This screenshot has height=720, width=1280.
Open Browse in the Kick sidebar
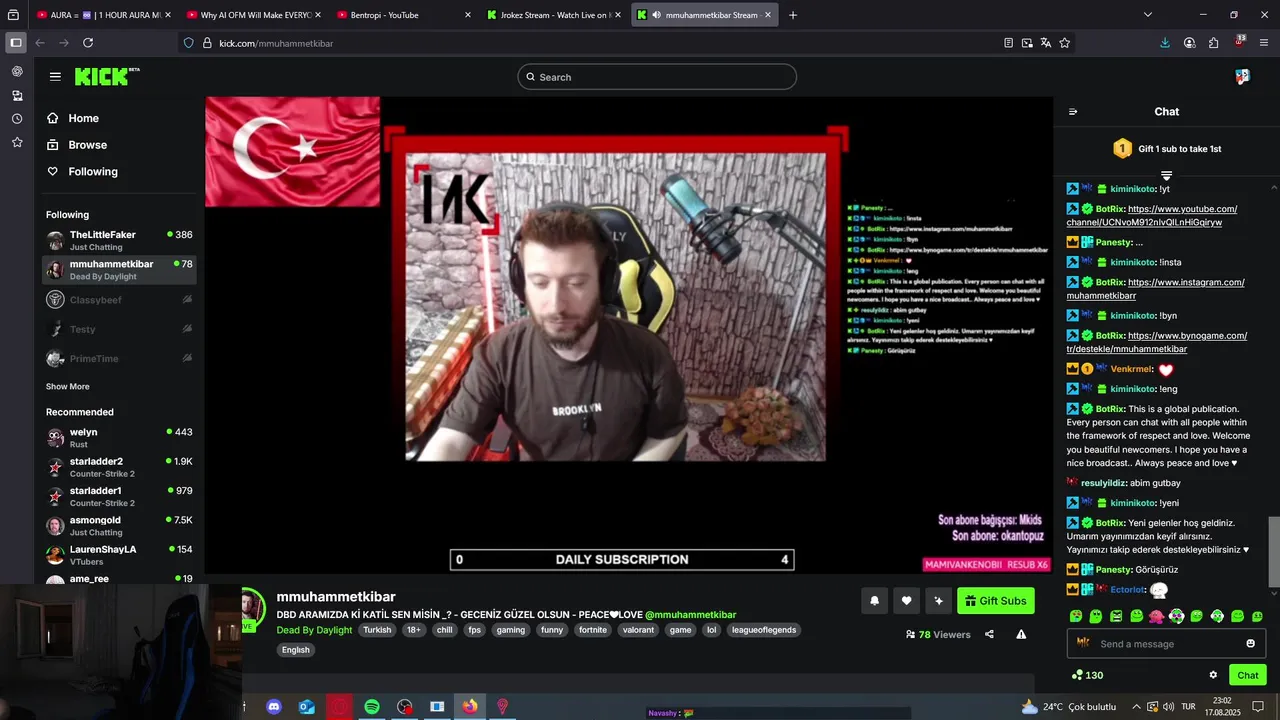coord(87,145)
